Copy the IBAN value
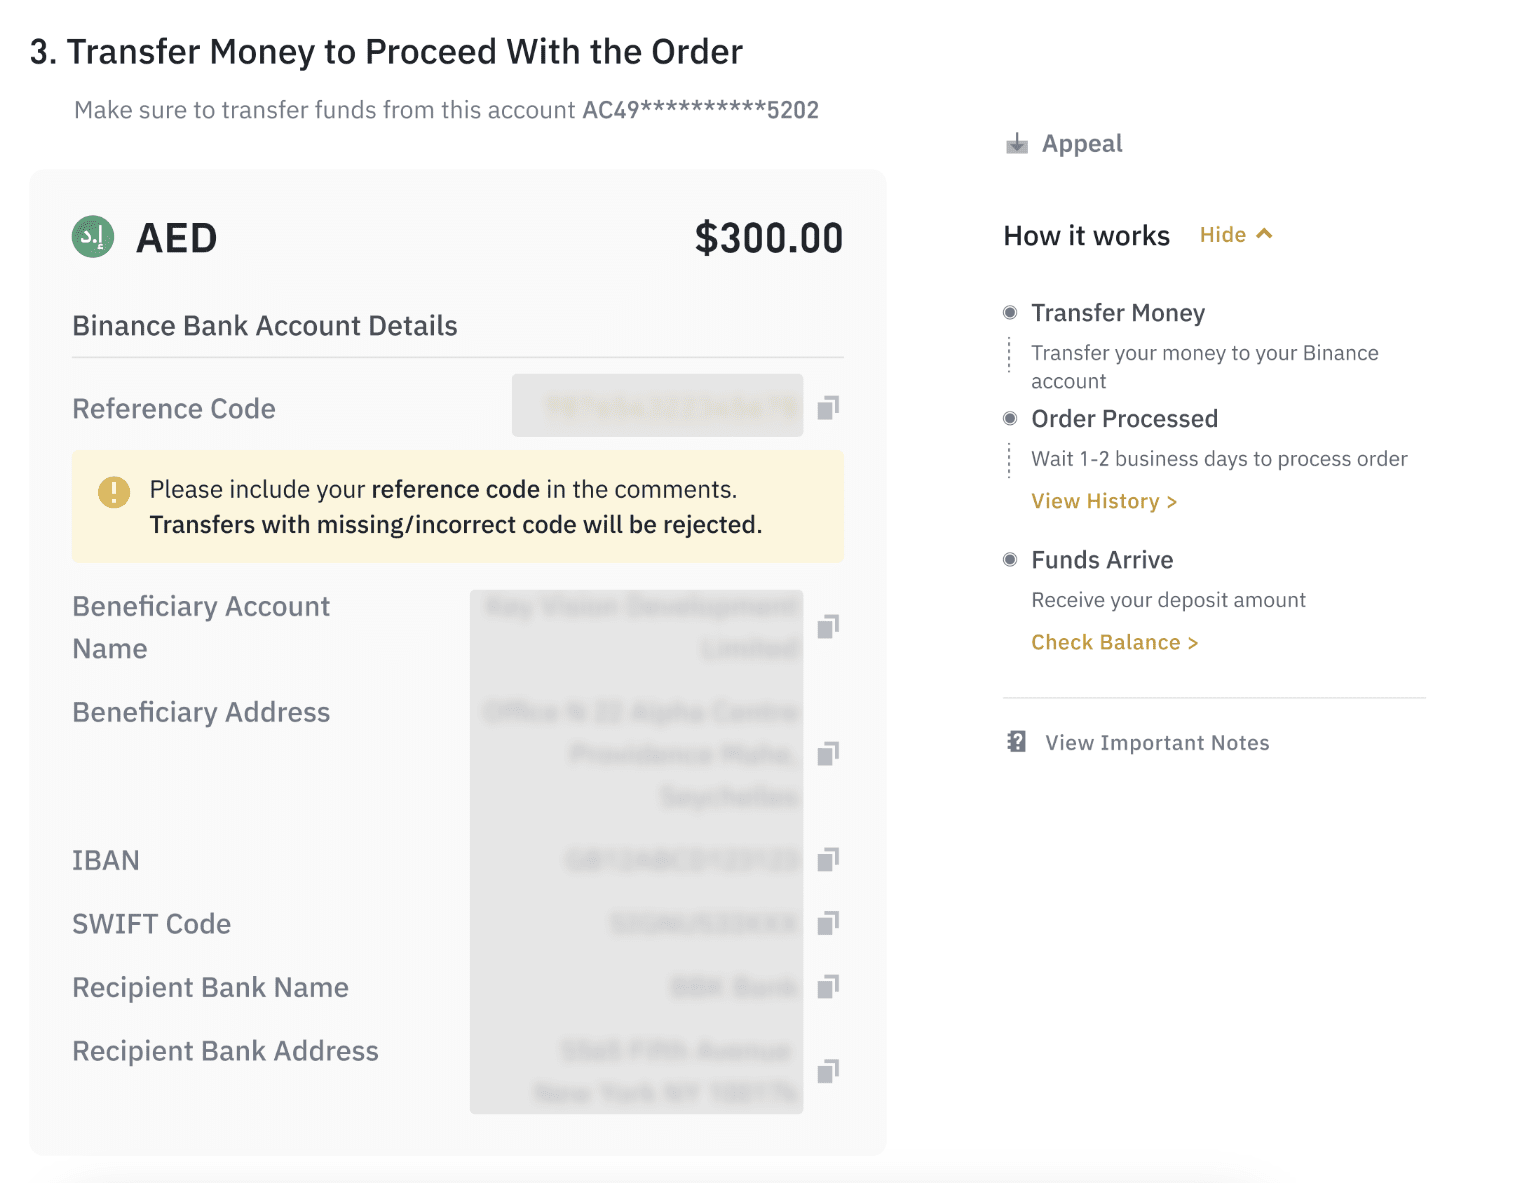The height and width of the screenshot is (1186, 1518). coord(828,859)
